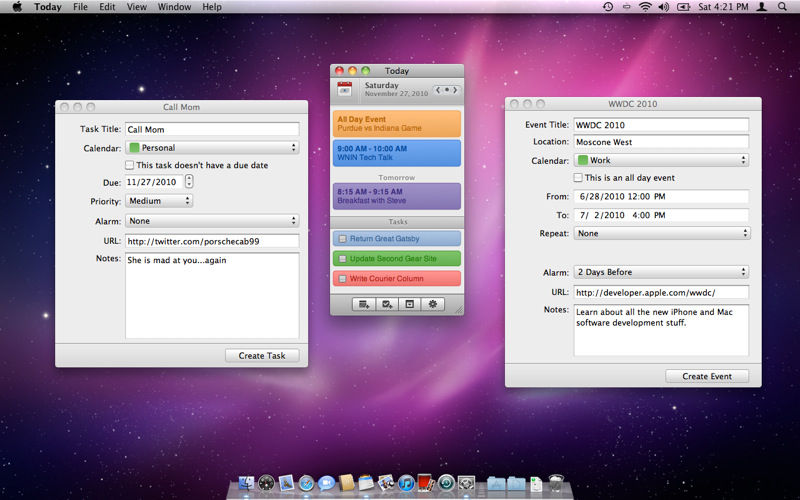Click the Create Task button
800x500 pixels.
(262, 356)
